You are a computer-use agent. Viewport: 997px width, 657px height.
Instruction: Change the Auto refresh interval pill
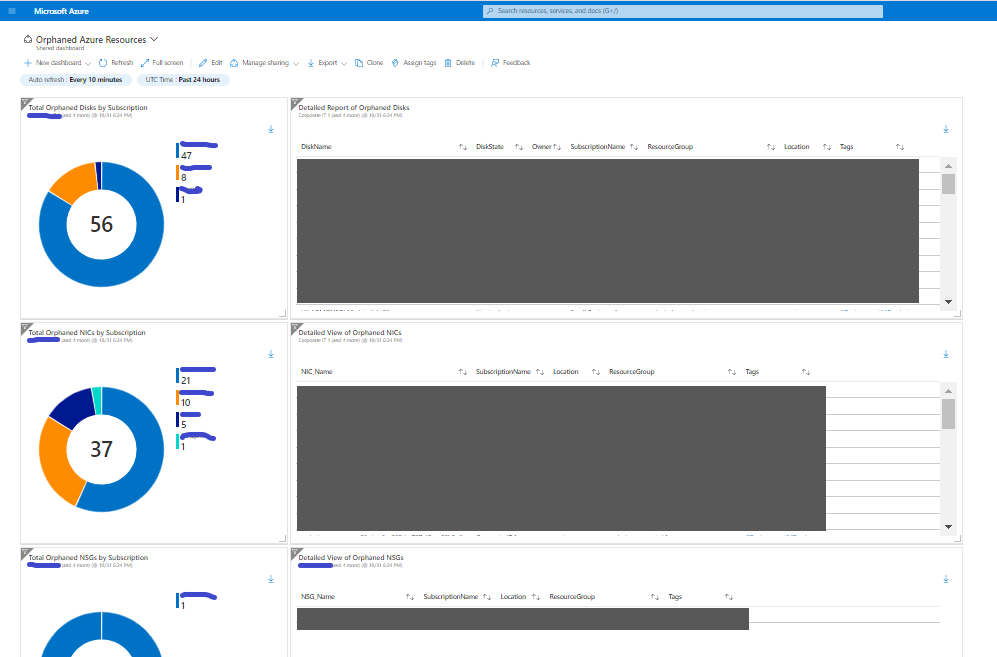click(x=76, y=80)
